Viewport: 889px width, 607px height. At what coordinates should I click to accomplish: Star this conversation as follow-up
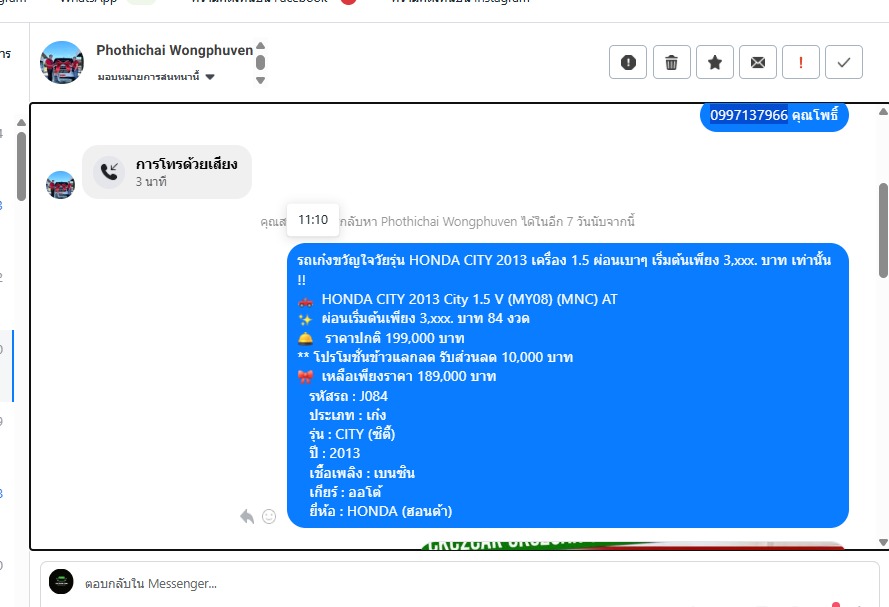pos(714,62)
